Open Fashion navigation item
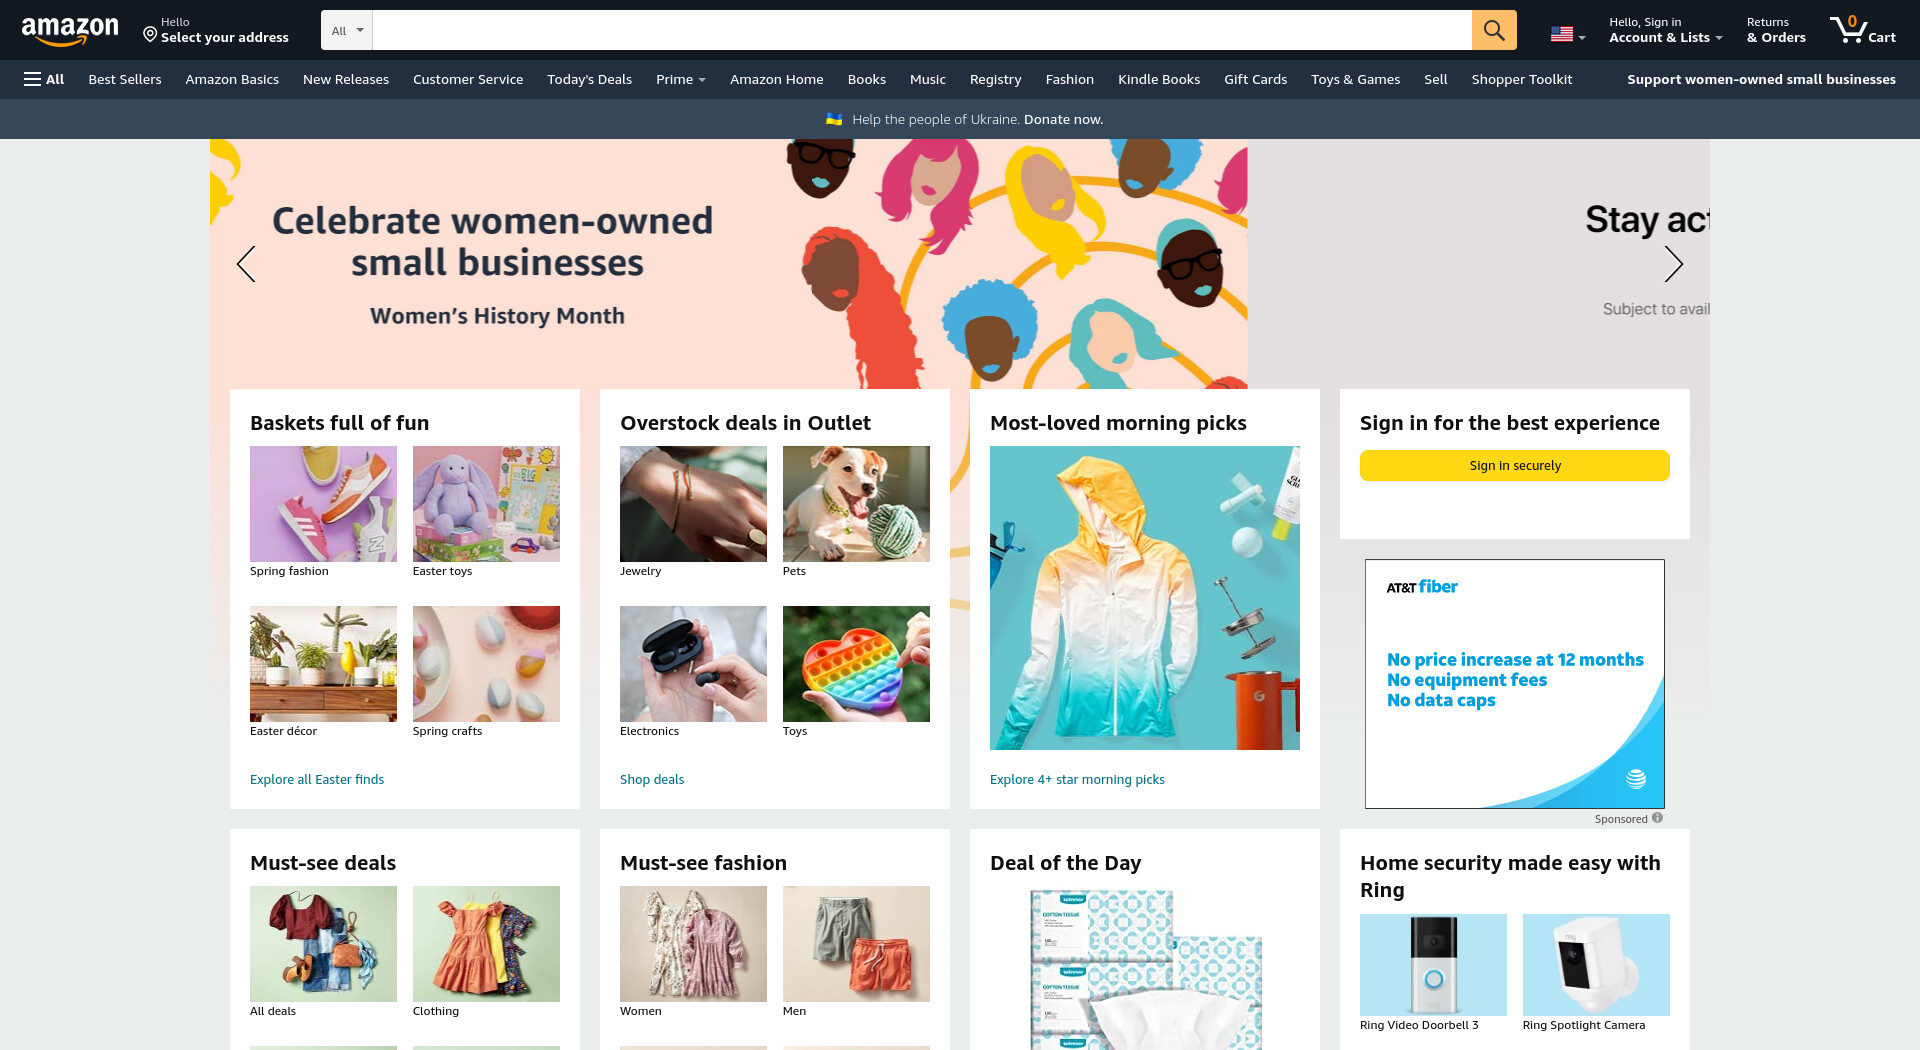 tap(1070, 79)
